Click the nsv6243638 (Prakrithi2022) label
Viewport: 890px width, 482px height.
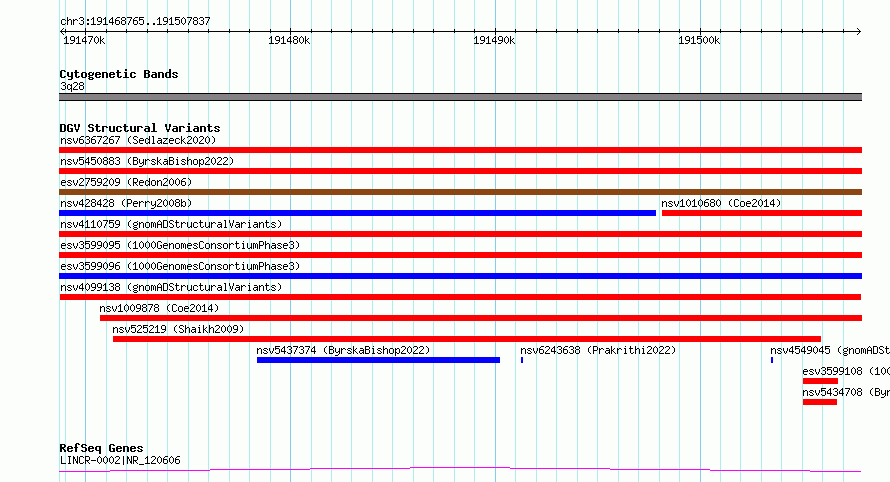click(x=598, y=350)
